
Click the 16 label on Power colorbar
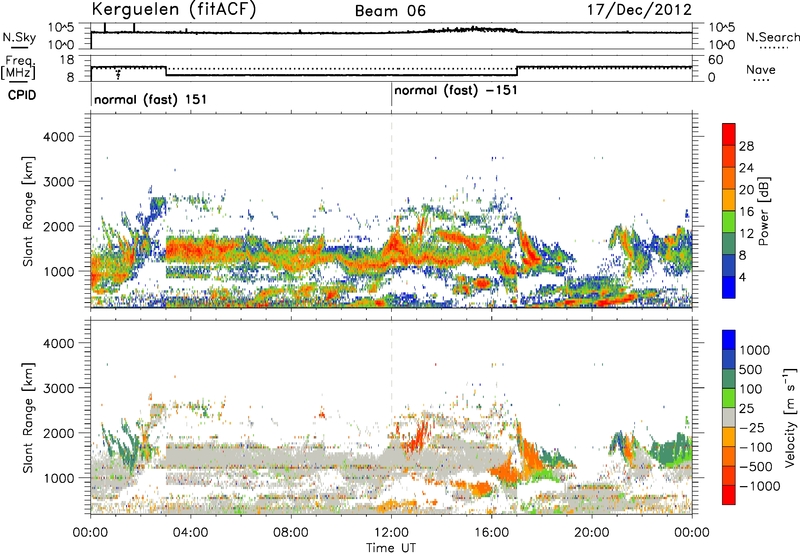coord(746,212)
